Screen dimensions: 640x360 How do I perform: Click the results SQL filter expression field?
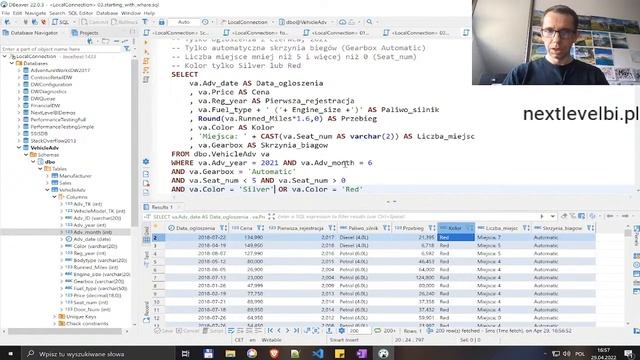tap(406, 217)
